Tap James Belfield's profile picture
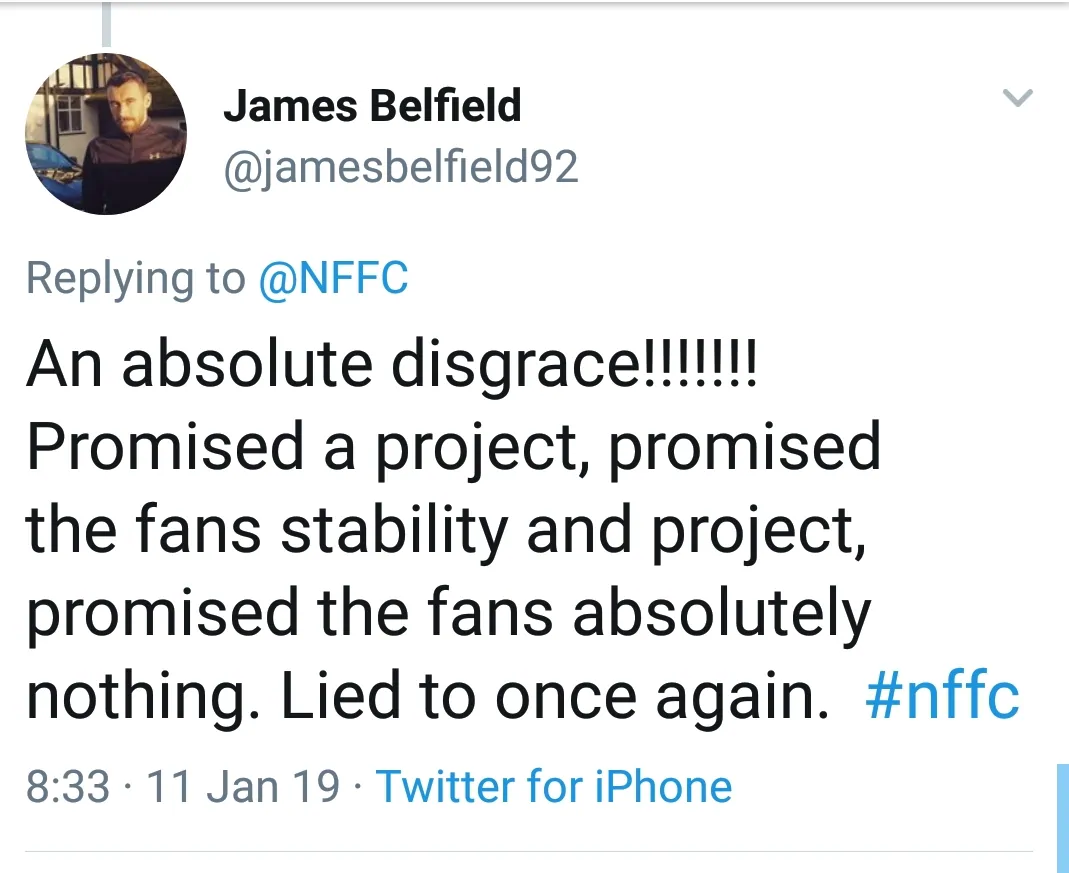Image resolution: width=1069 pixels, height=873 pixels. (105, 133)
